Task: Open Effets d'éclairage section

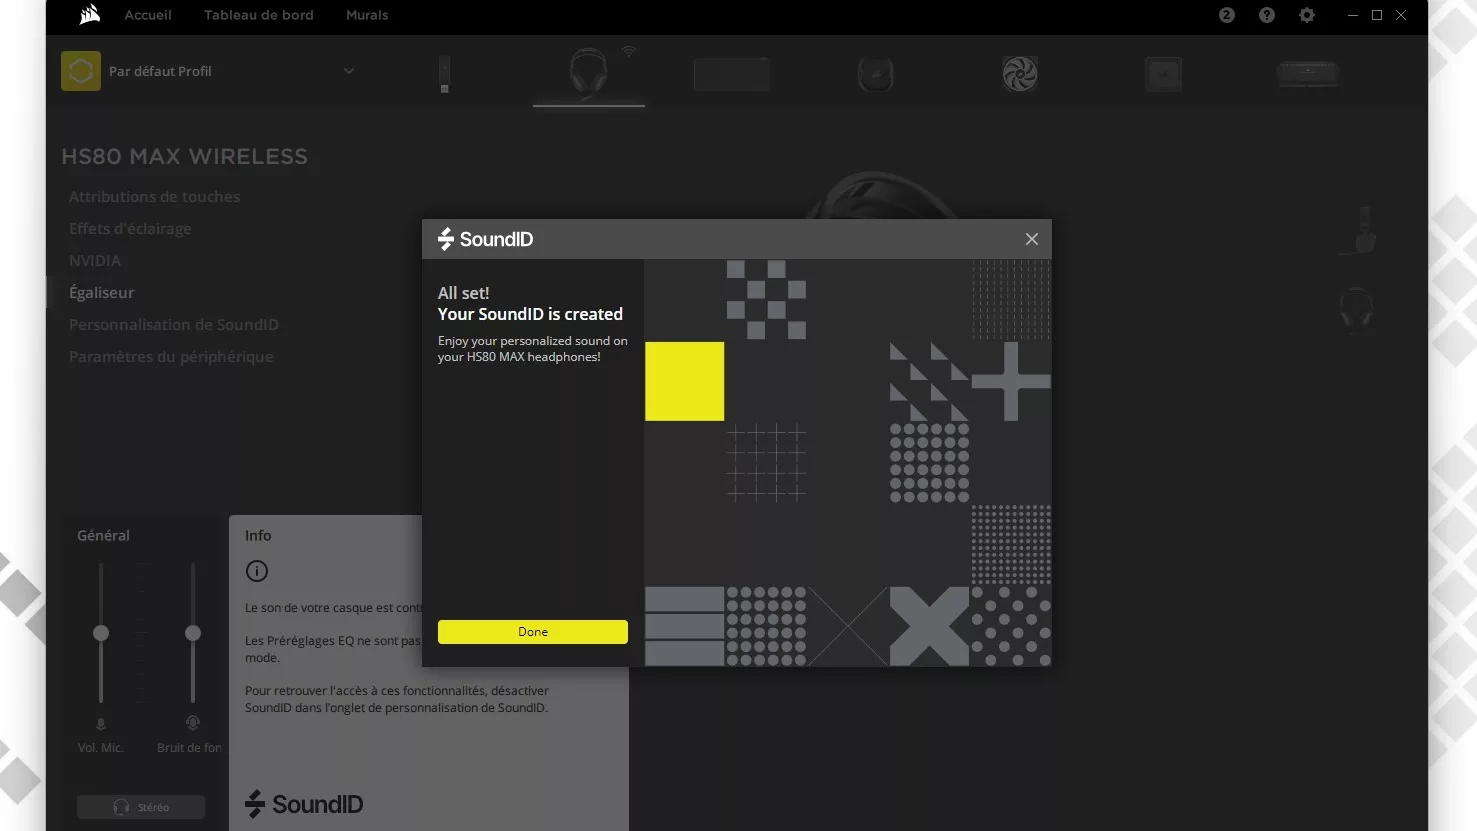Action: (130, 229)
